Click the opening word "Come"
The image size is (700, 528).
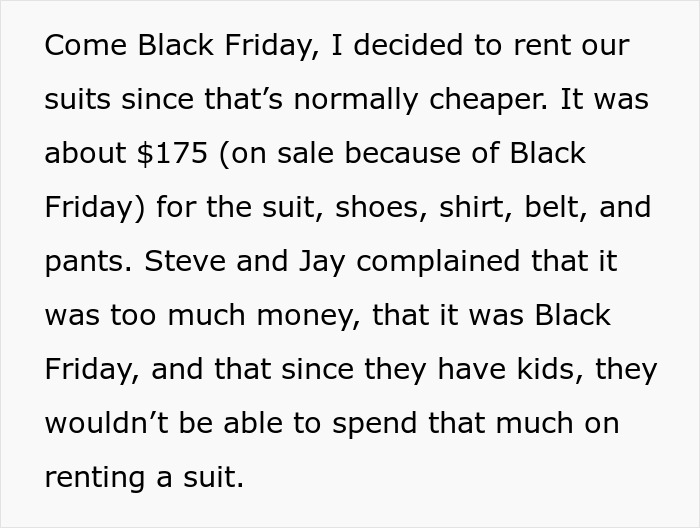[86, 46]
